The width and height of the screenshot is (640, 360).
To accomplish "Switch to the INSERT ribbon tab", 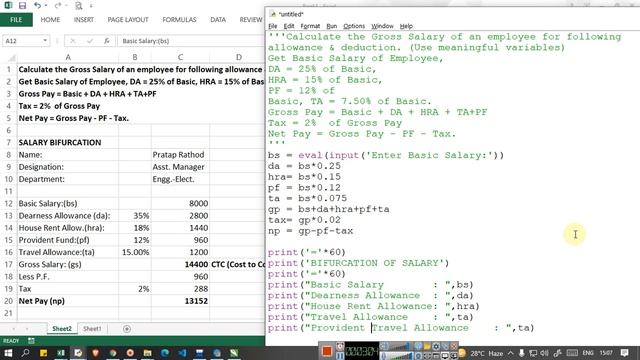I will pos(84,20).
